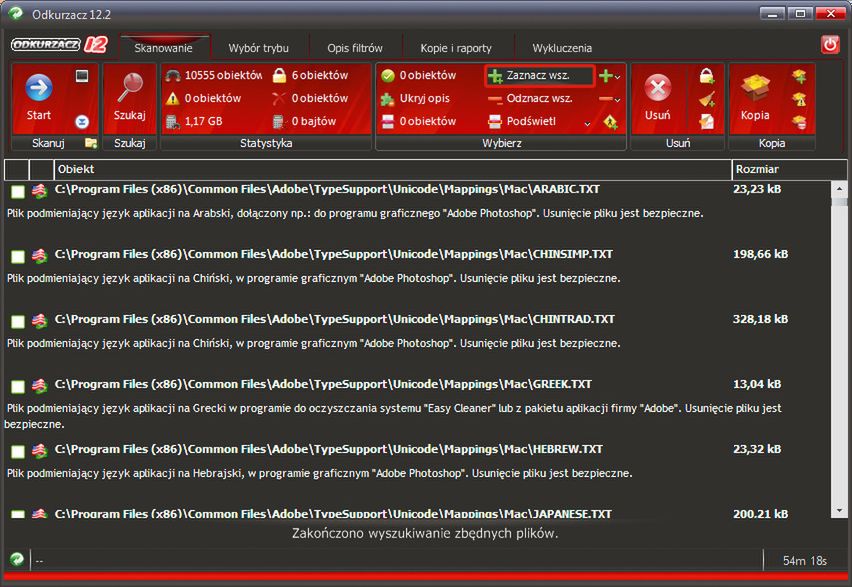852x587 pixels.
Task: Switch to the Opis filtrów tab
Action: (355, 48)
